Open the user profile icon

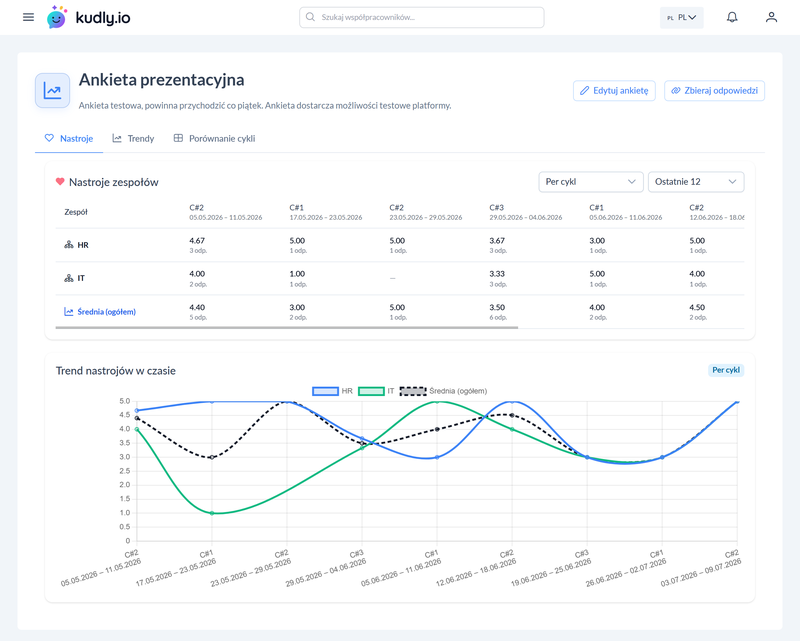tap(771, 17)
